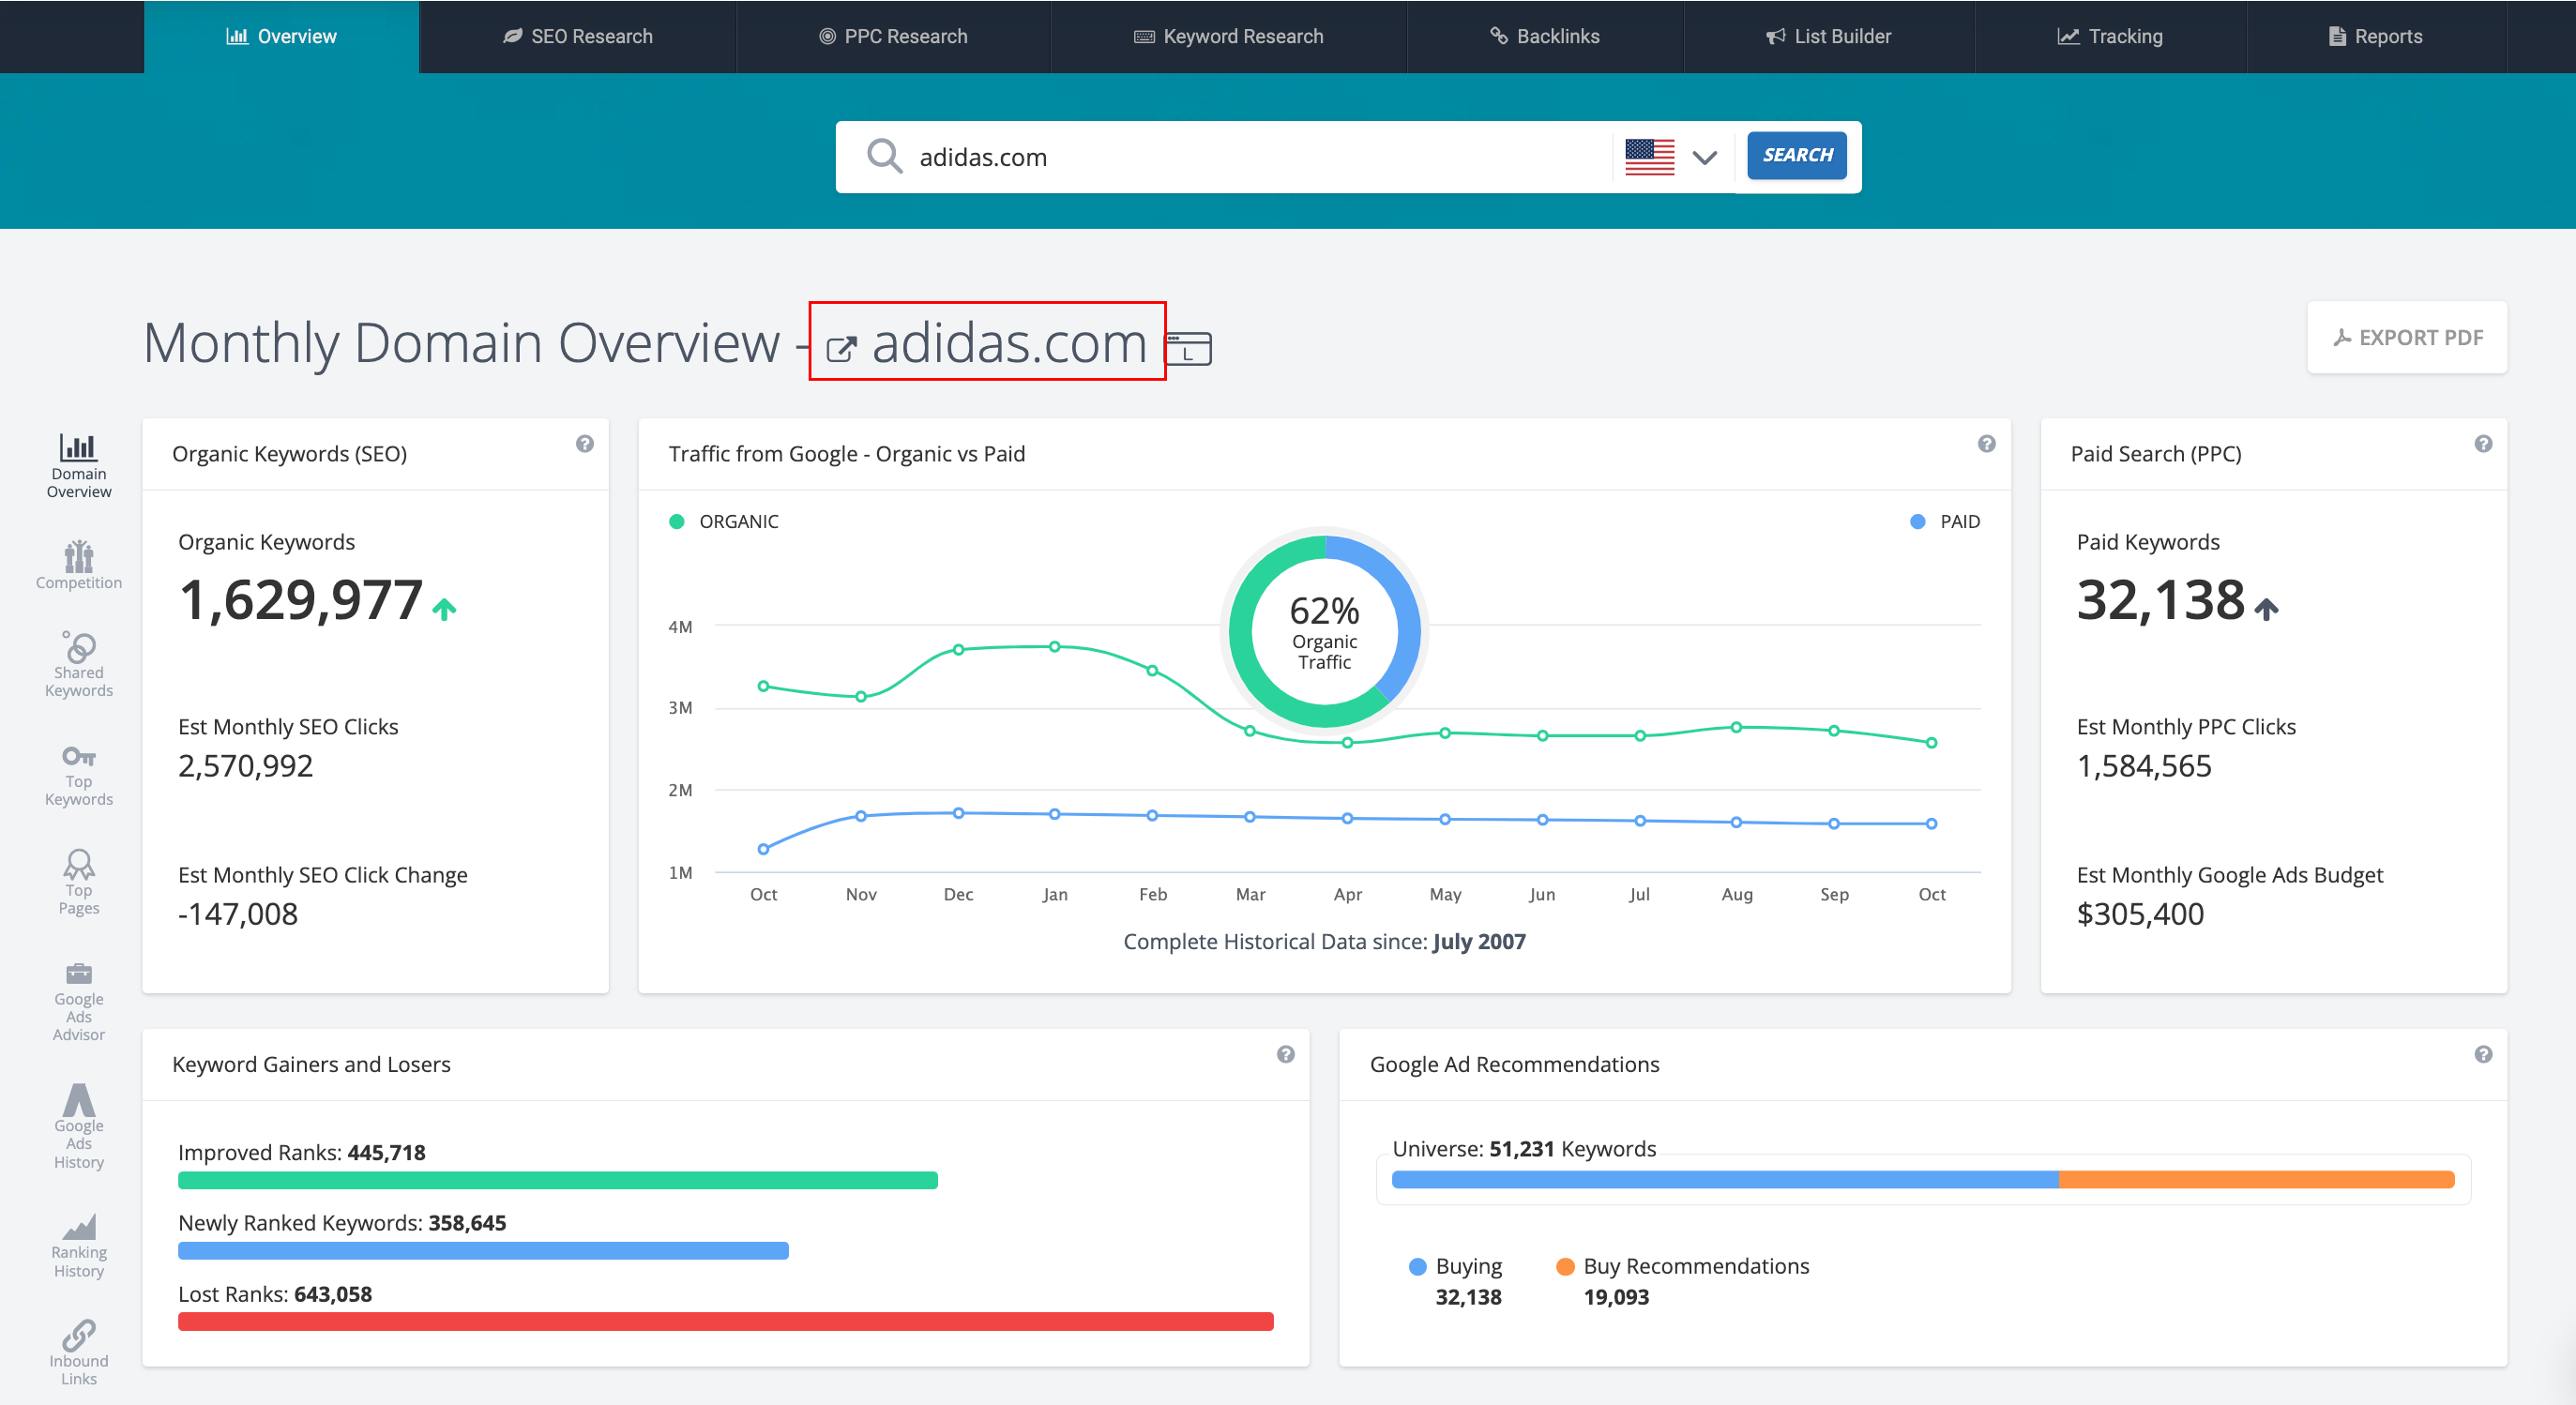The width and height of the screenshot is (2576, 1405).
Task: Toggle the PAID legend series
Action: [1945, 521]
